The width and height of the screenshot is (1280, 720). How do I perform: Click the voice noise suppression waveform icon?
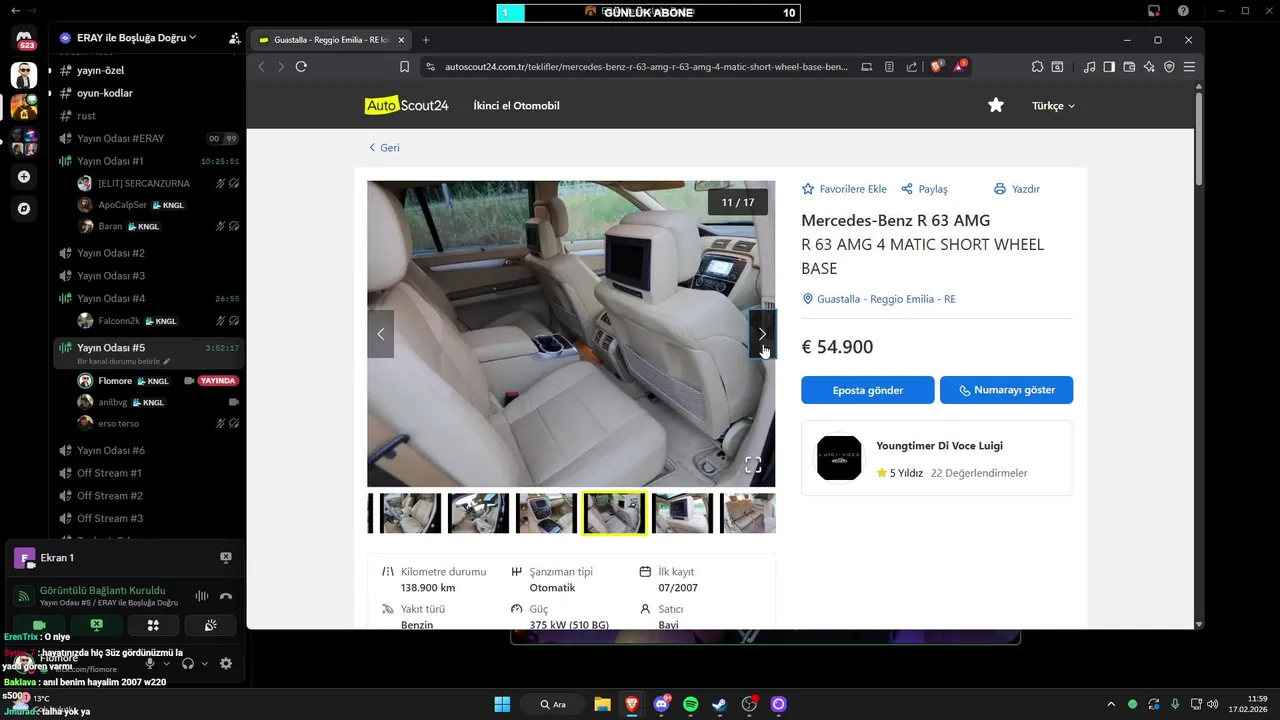202,596
